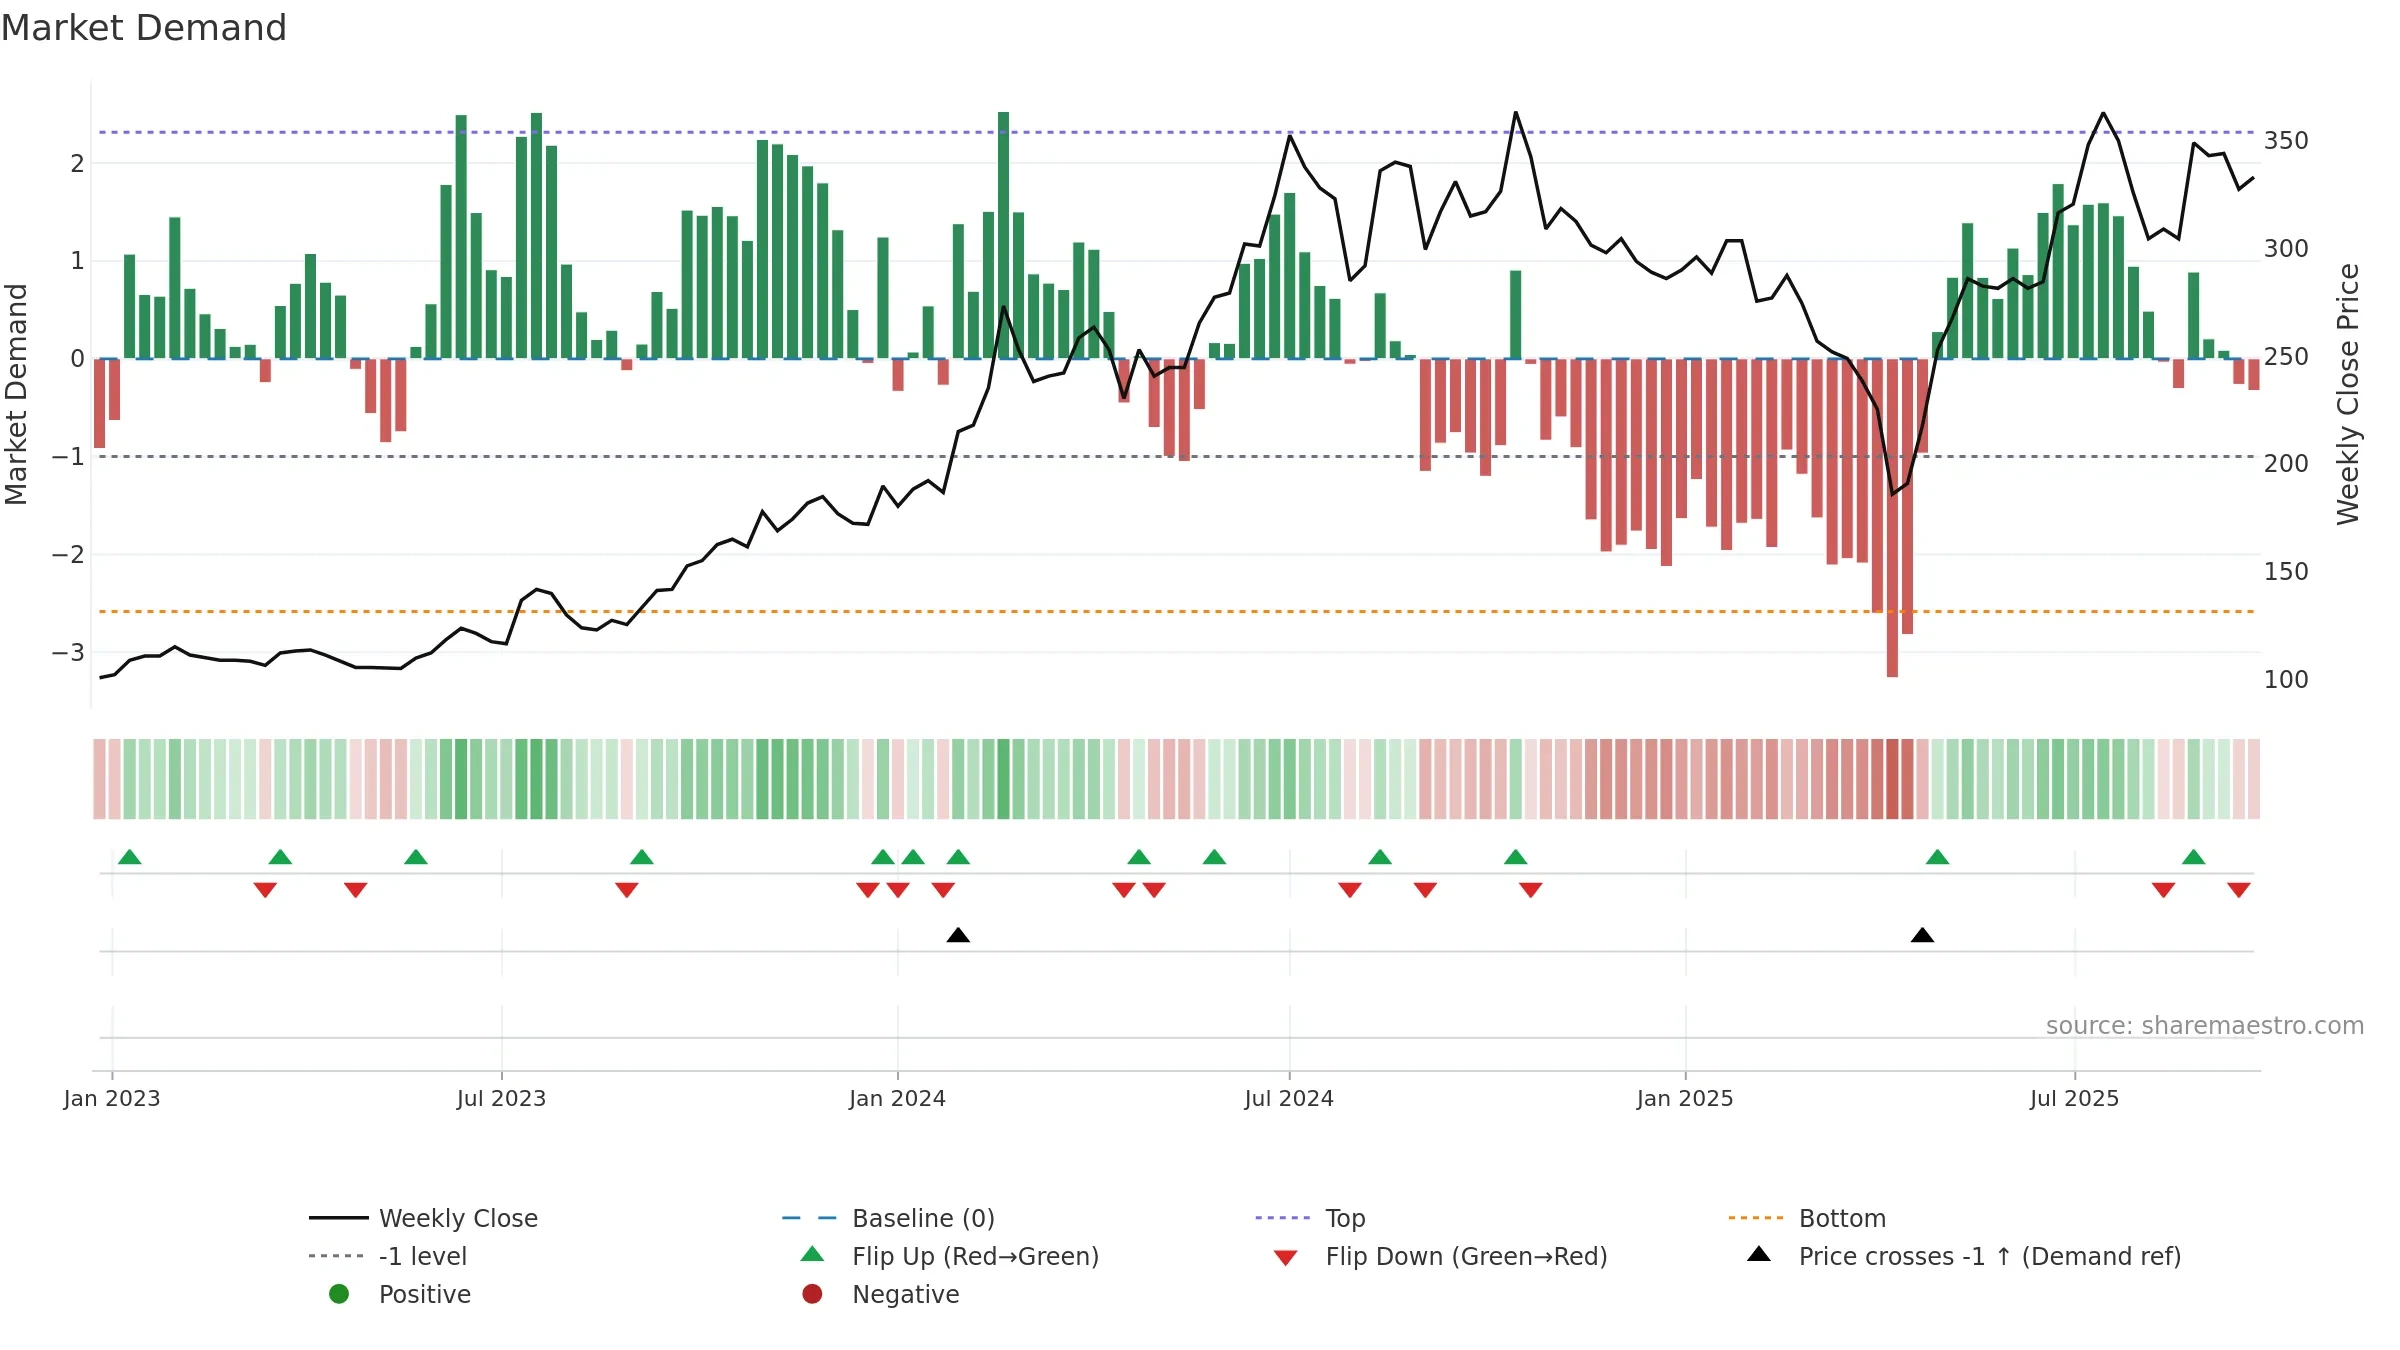Click the green Flip Up triangle in legend
Screen dimensions: 2400x1350
tap(812, 1254)
